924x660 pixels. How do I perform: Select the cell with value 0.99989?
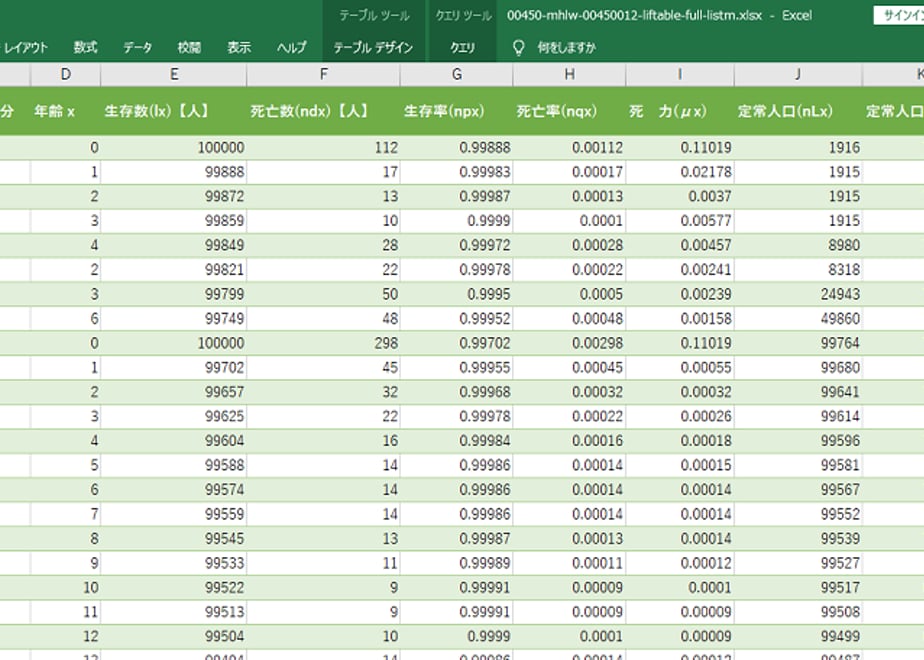[x=457, y=563]
